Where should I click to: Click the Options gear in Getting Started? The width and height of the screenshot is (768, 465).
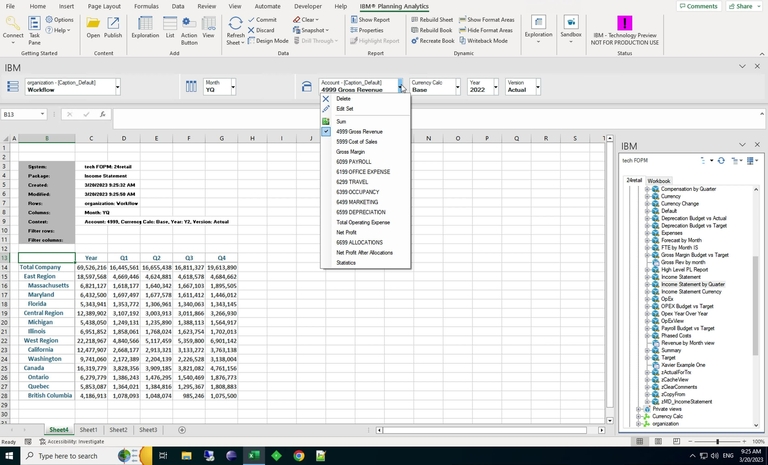pyautogui.click(x=59, y=20)
